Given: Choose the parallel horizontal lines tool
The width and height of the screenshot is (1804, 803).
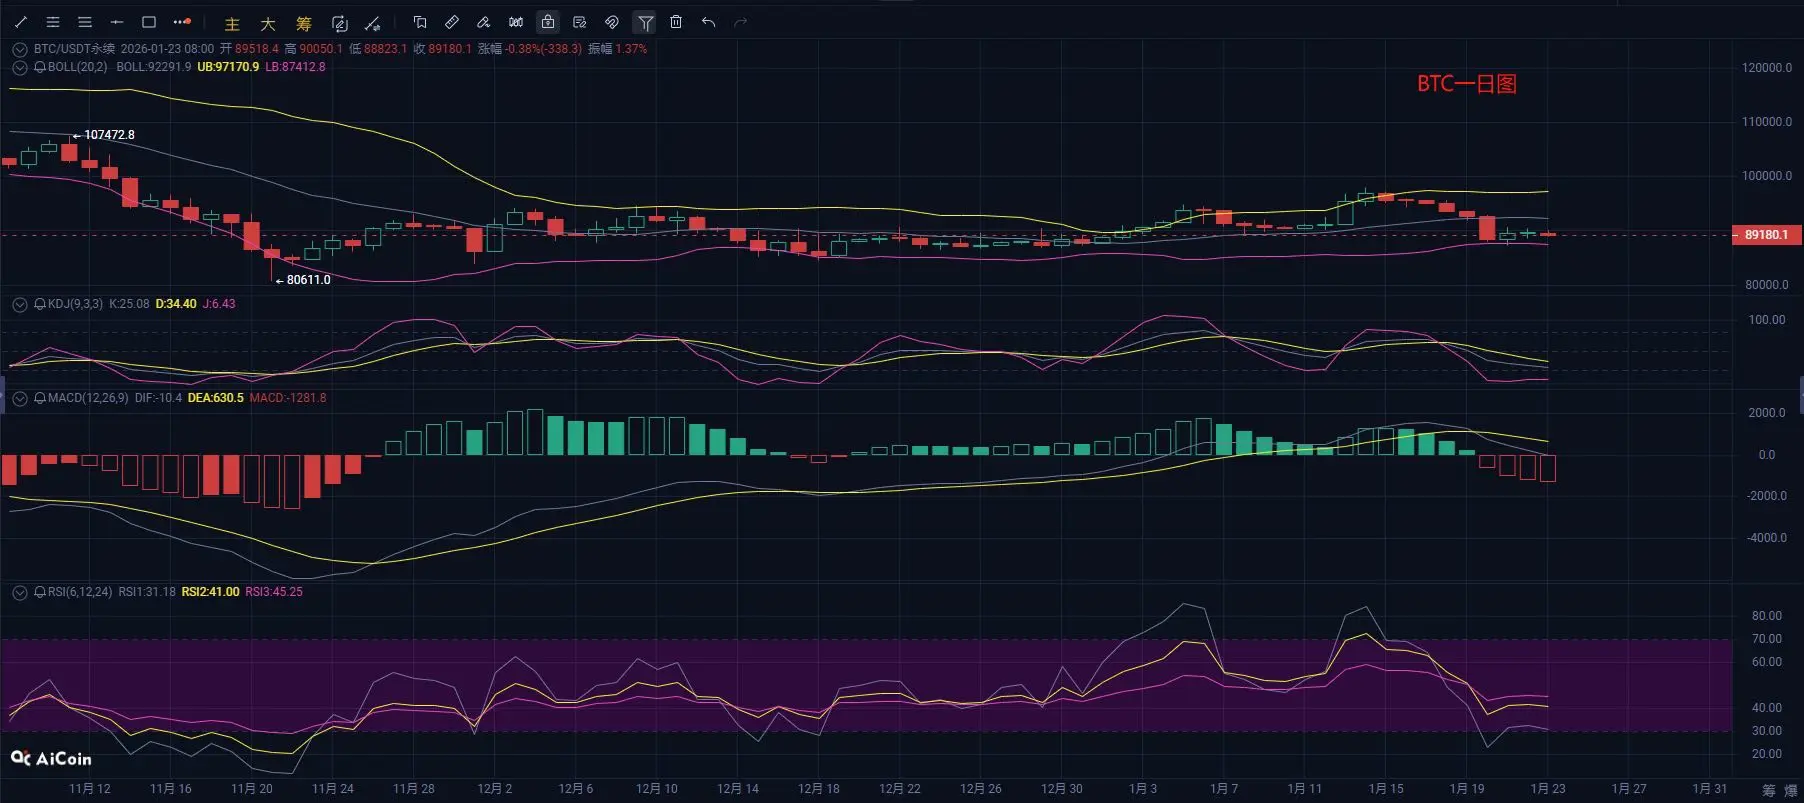Looking at the screenshot, I should (x=85, y=22).
